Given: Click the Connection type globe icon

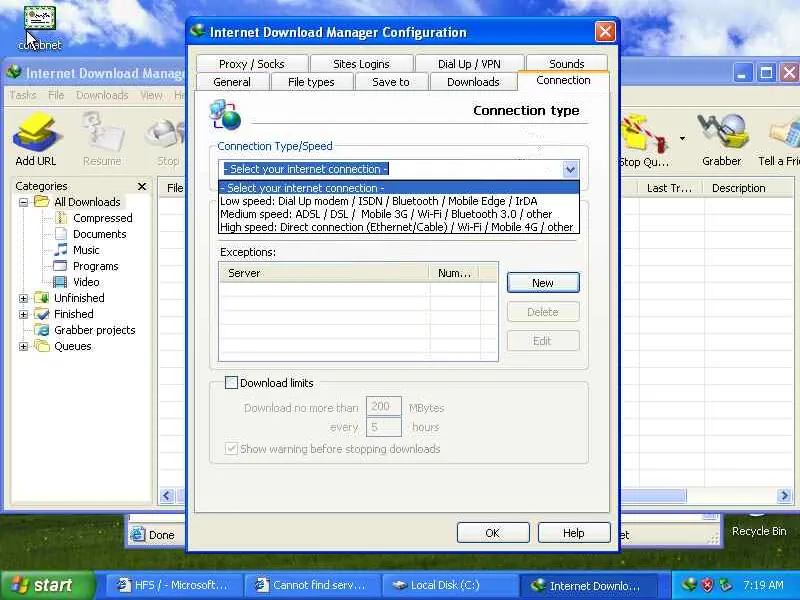Looking at the screenshot, I should [x=225, y=114].
